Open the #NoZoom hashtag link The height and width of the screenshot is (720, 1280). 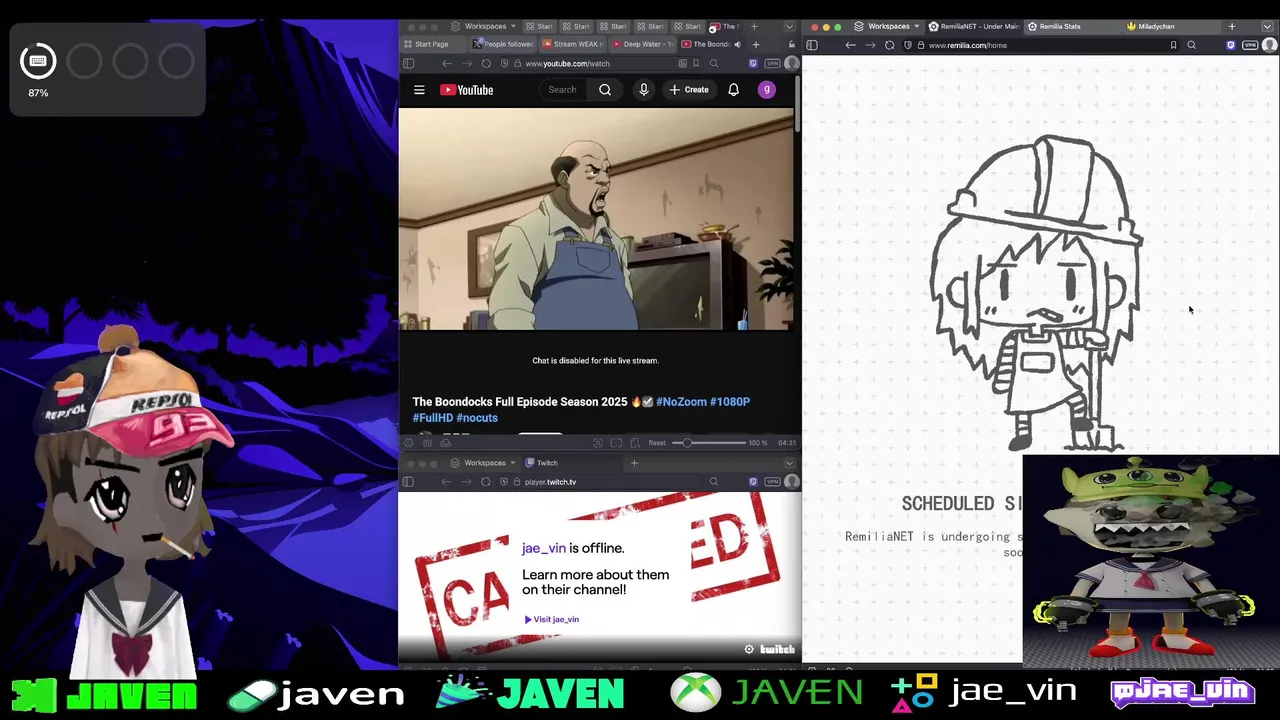coord(681,402)
